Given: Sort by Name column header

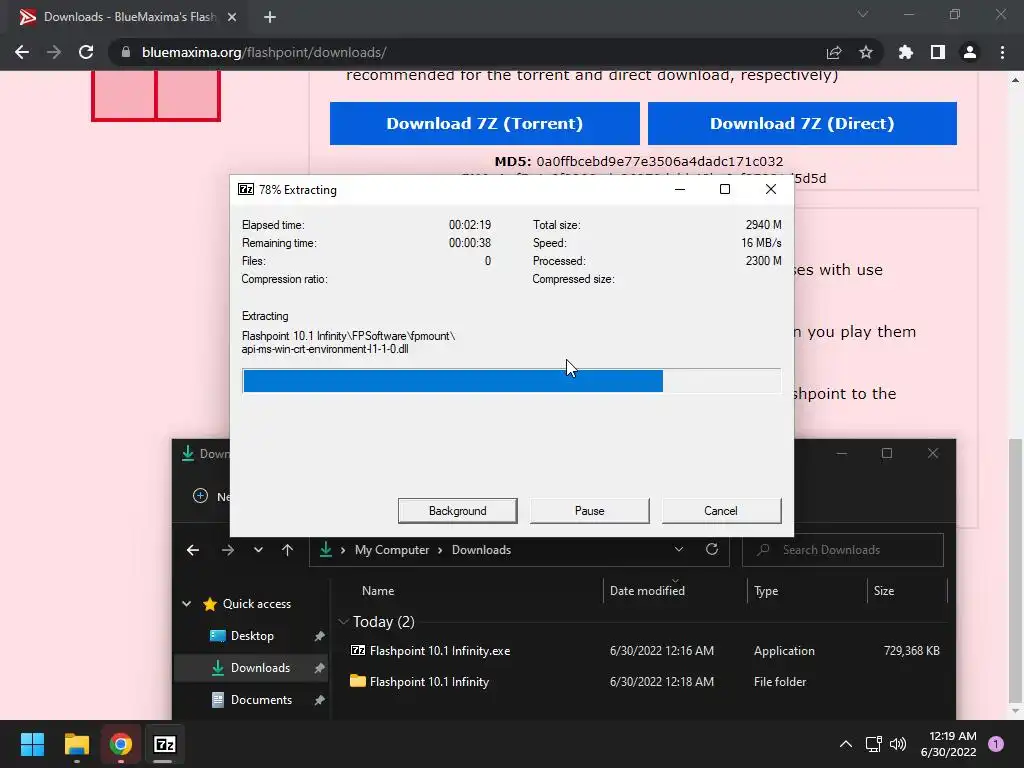Looking at the screenshot, I should click(378, 591).
